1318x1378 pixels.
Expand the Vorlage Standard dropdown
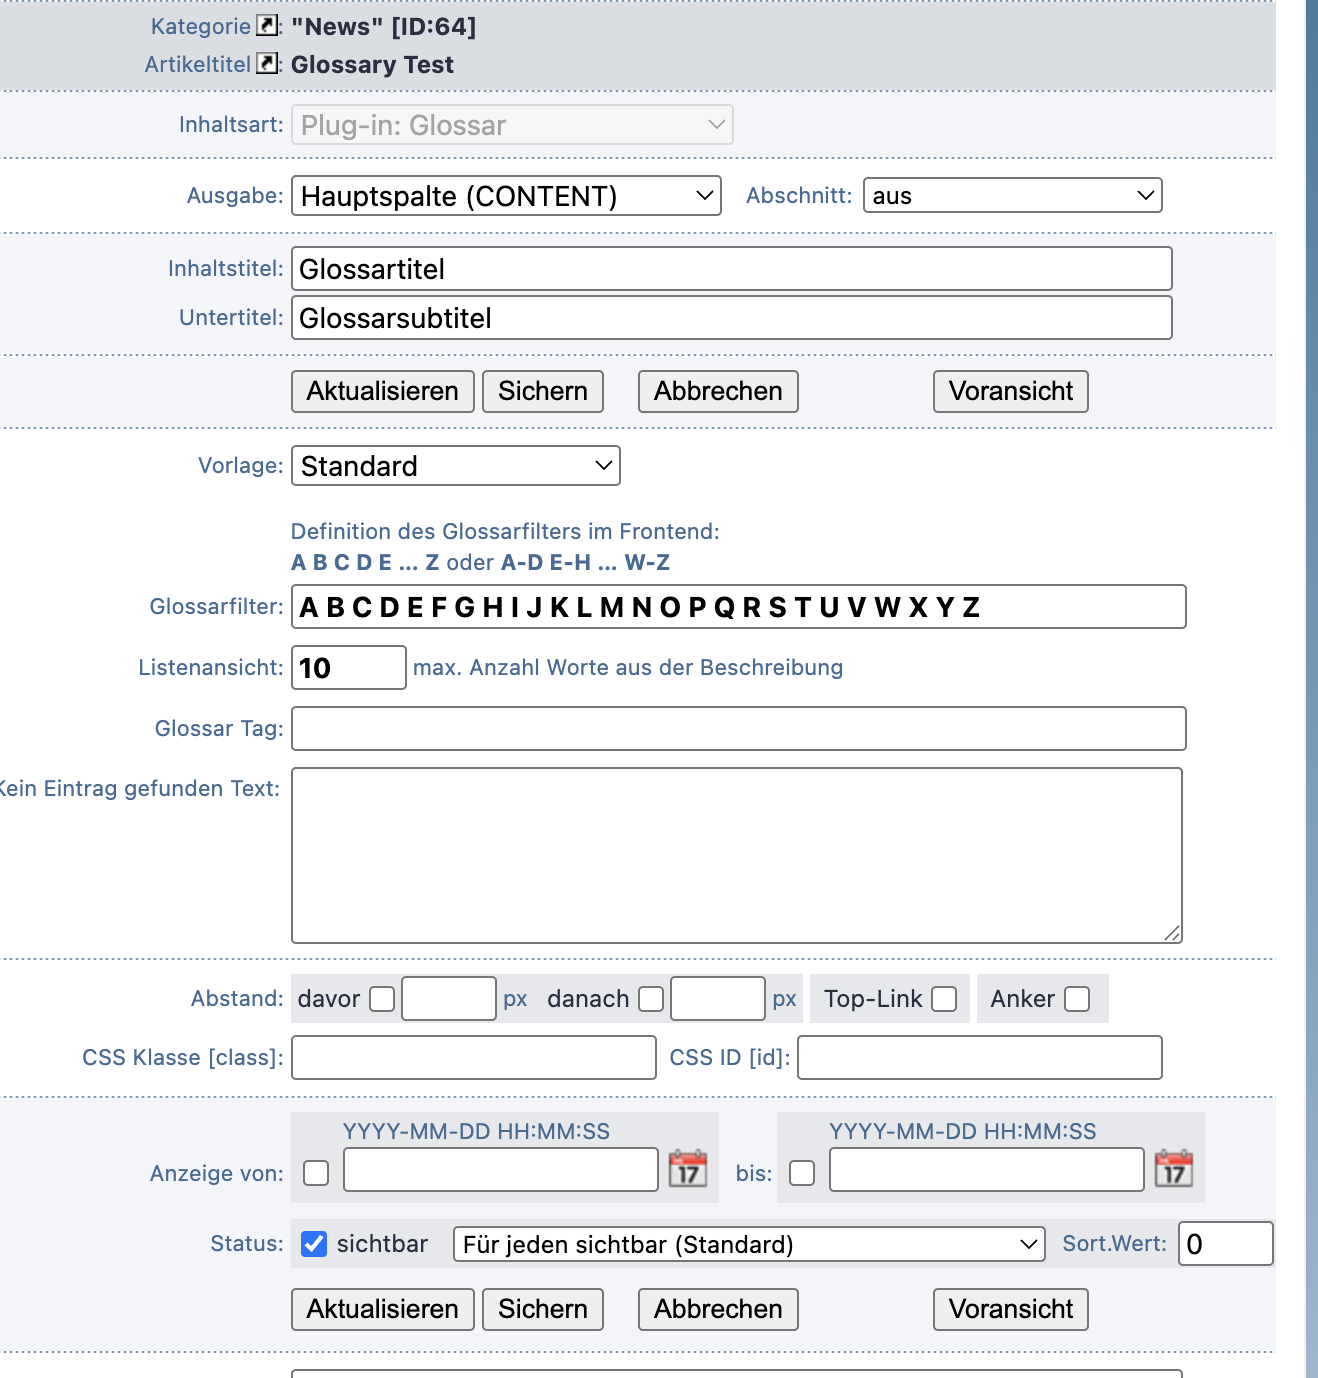point(456,466)
